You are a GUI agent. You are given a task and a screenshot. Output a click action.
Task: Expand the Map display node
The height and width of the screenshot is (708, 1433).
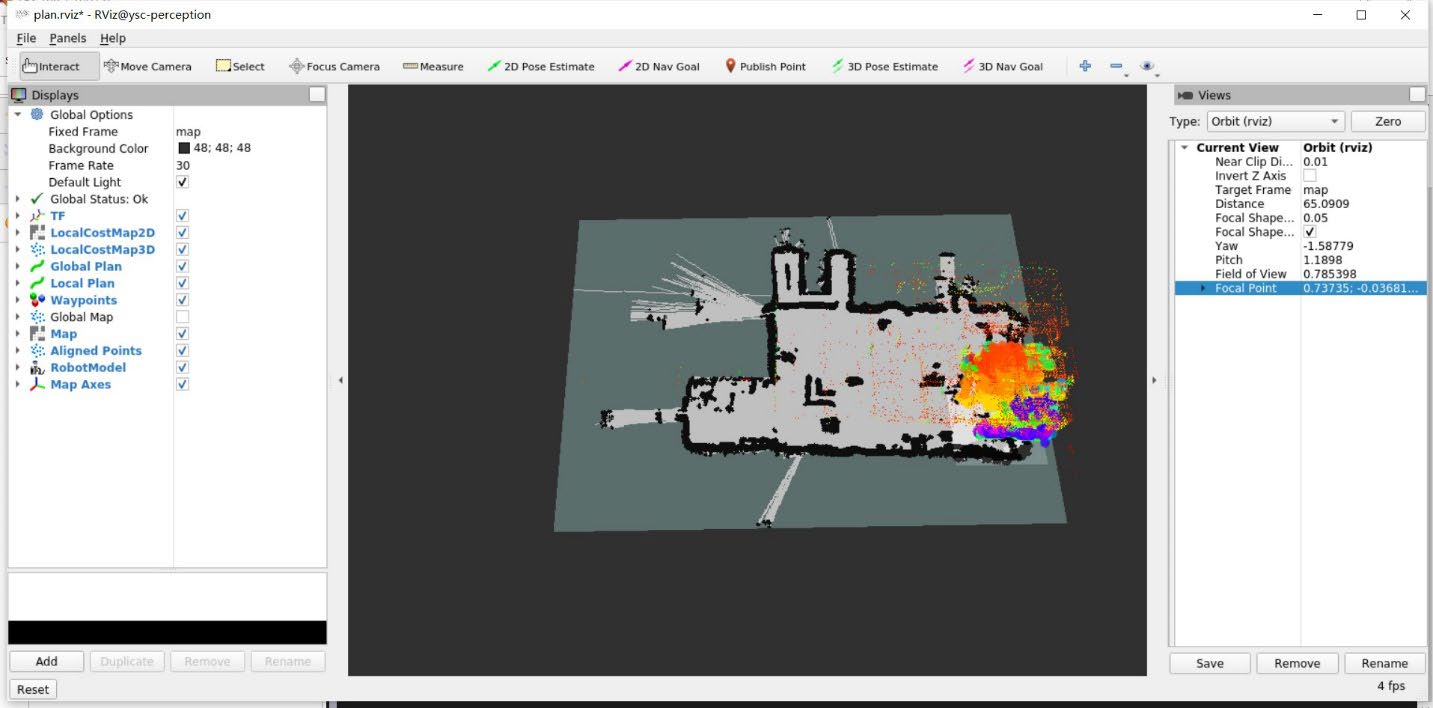coord(17,334)
